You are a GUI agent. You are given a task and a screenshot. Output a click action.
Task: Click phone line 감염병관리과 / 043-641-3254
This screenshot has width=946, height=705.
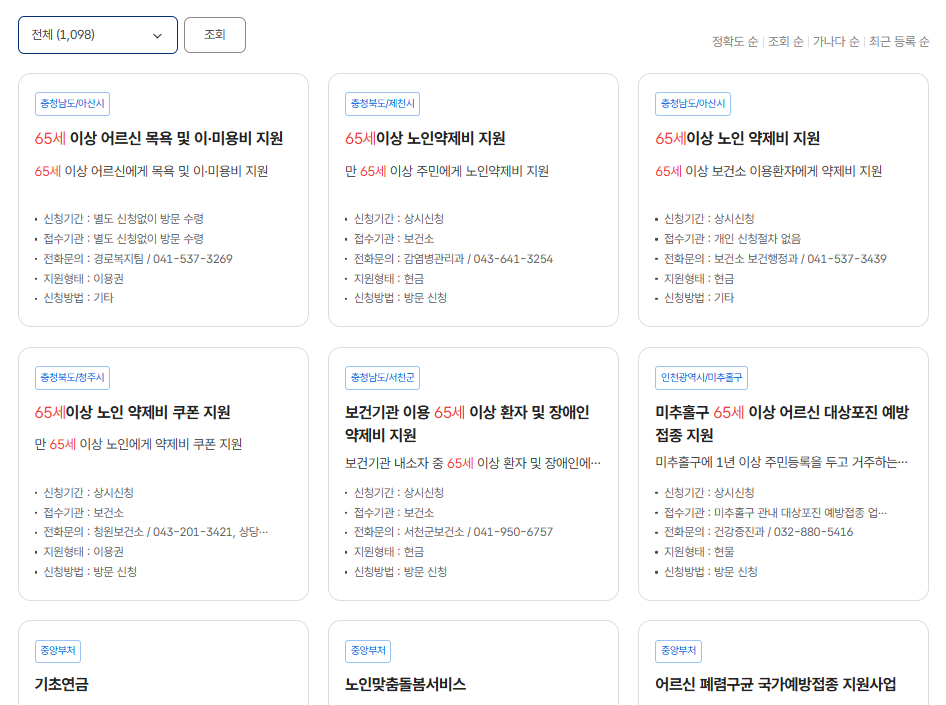pos(453,259)
